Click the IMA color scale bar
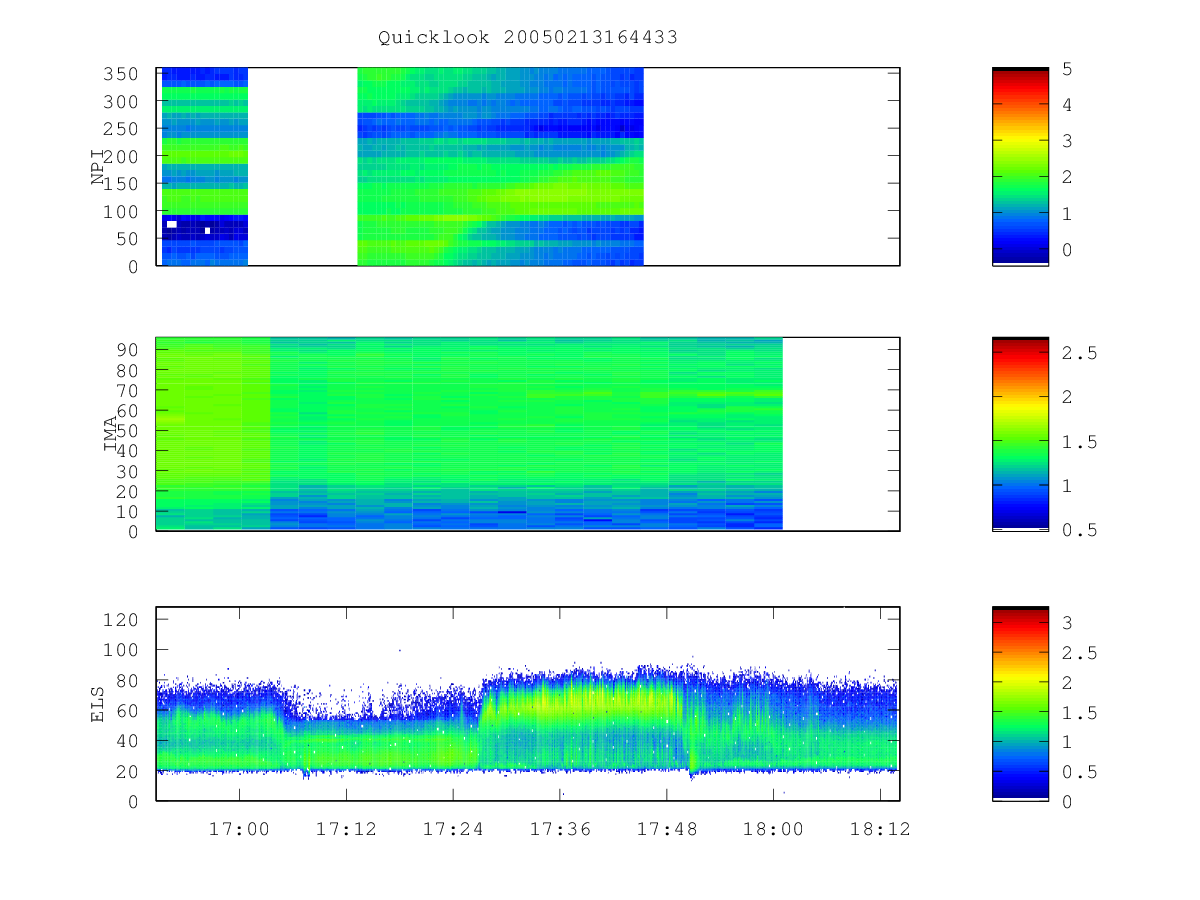 [x=1020, y=434]
